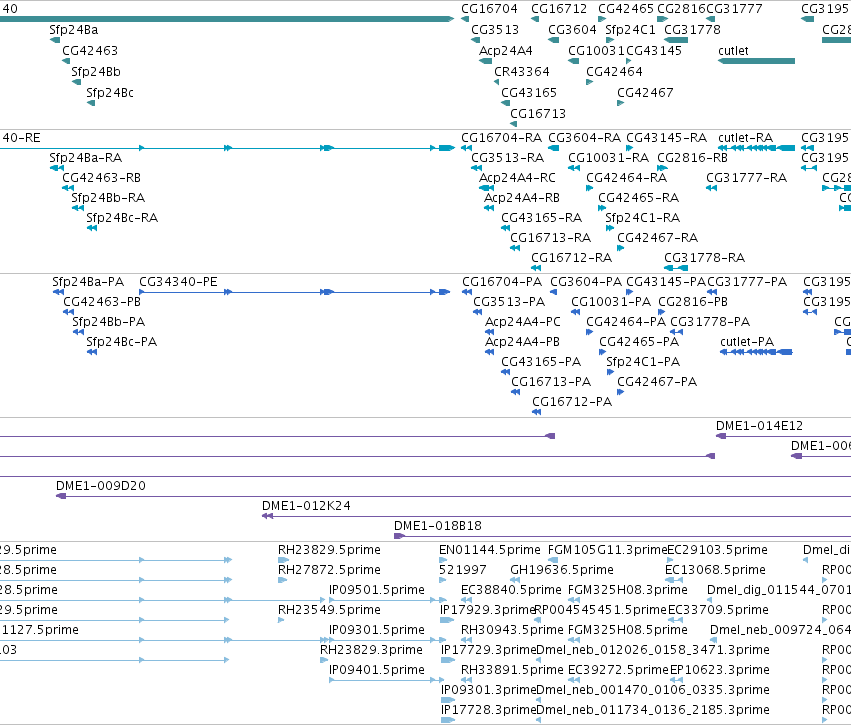
Task: Select transcript CG31778-RA
Action: click(x=704, y=258)
